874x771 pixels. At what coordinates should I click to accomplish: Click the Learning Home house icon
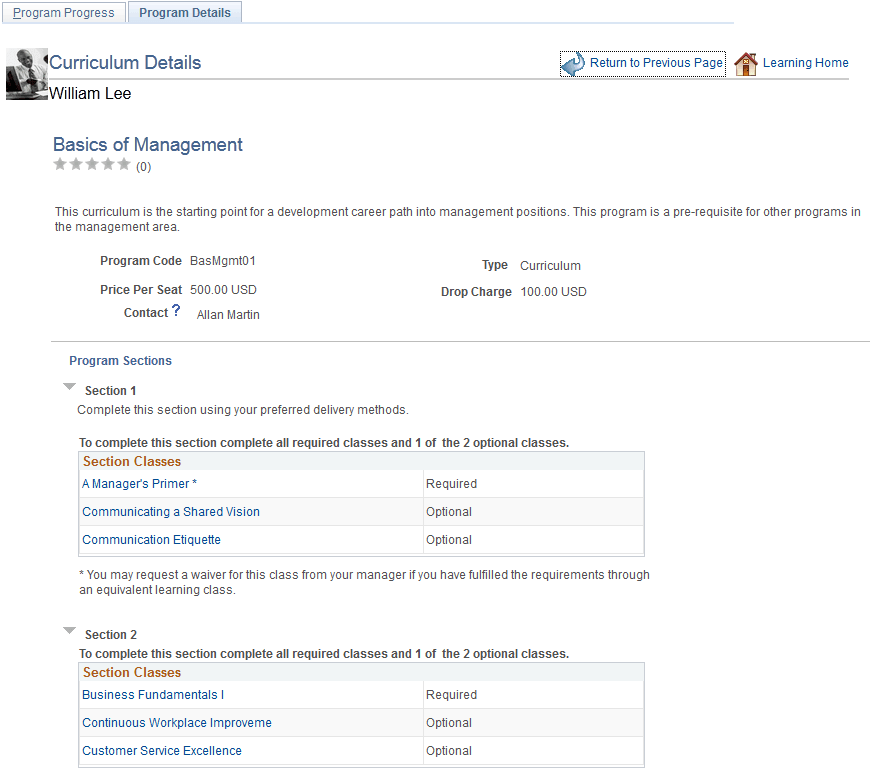[x=746, y=62]
